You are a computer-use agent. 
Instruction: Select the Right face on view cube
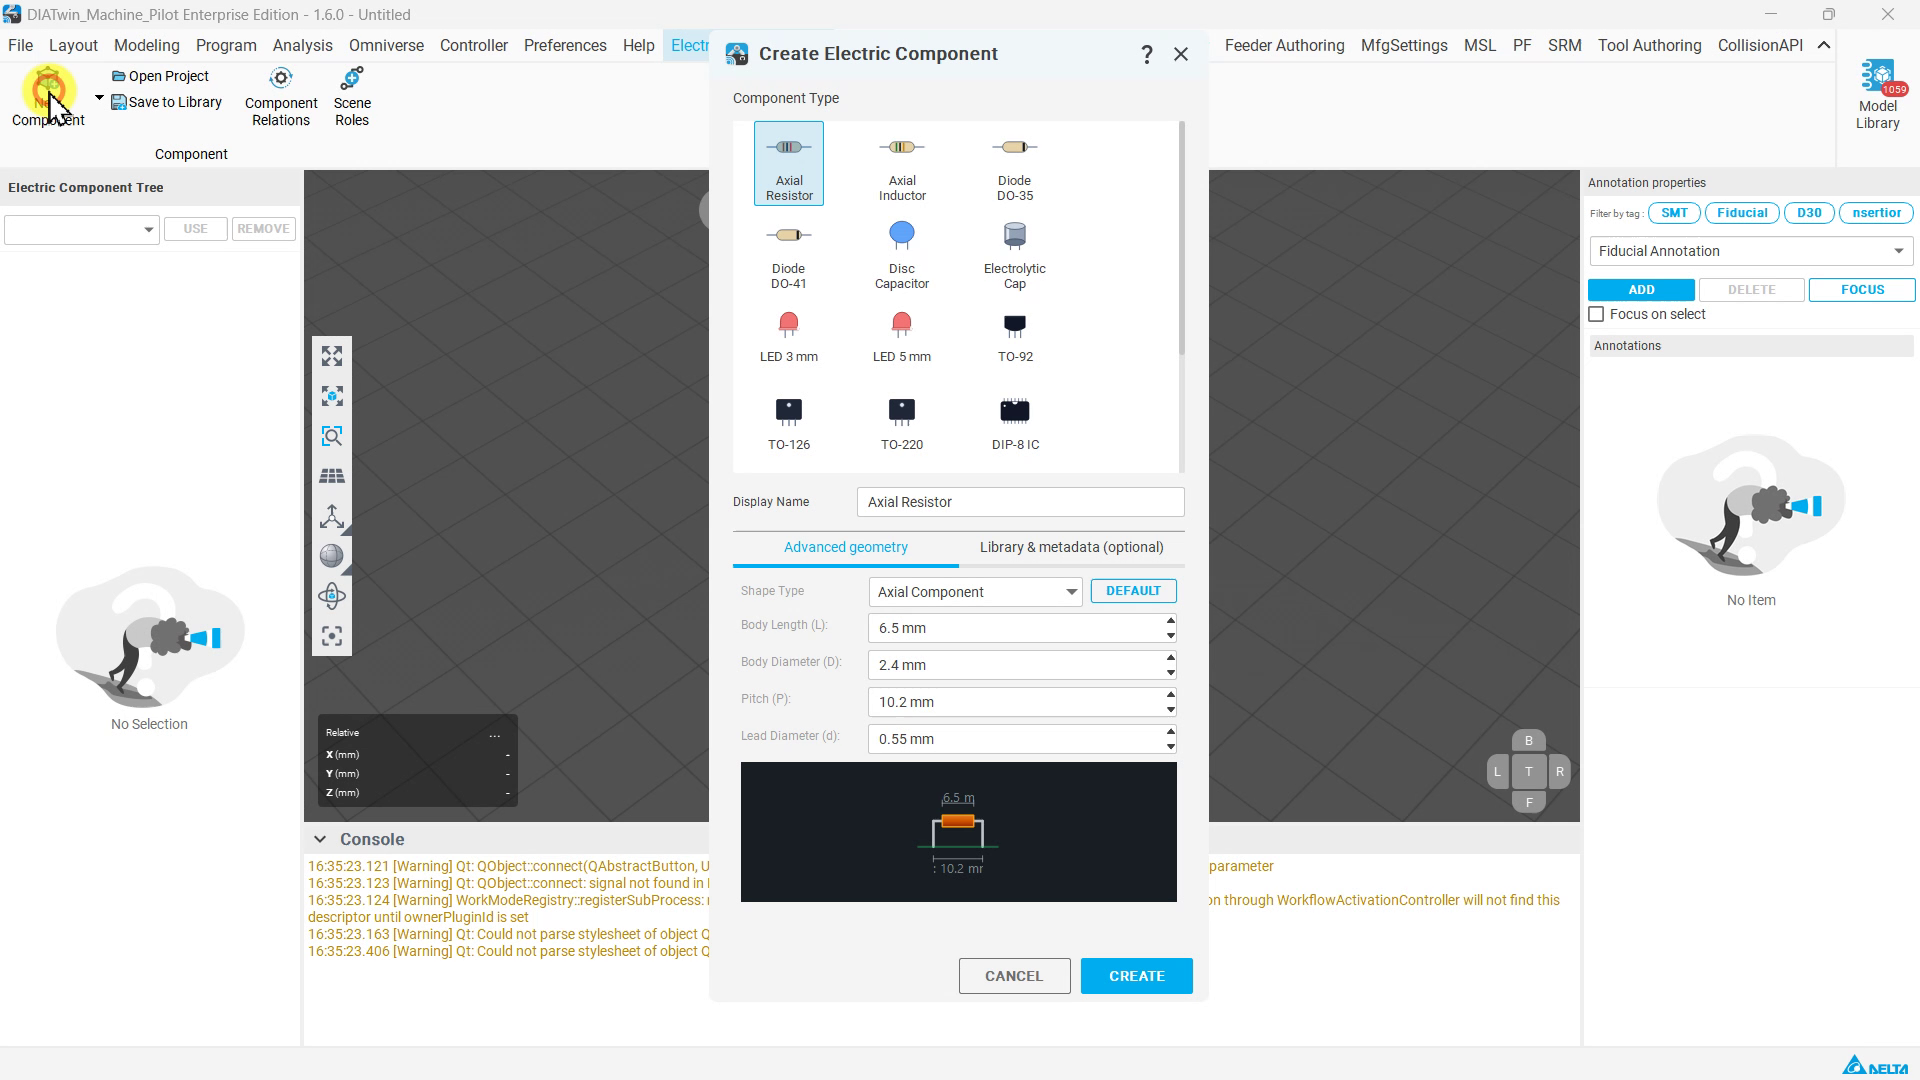(1559, 772)
